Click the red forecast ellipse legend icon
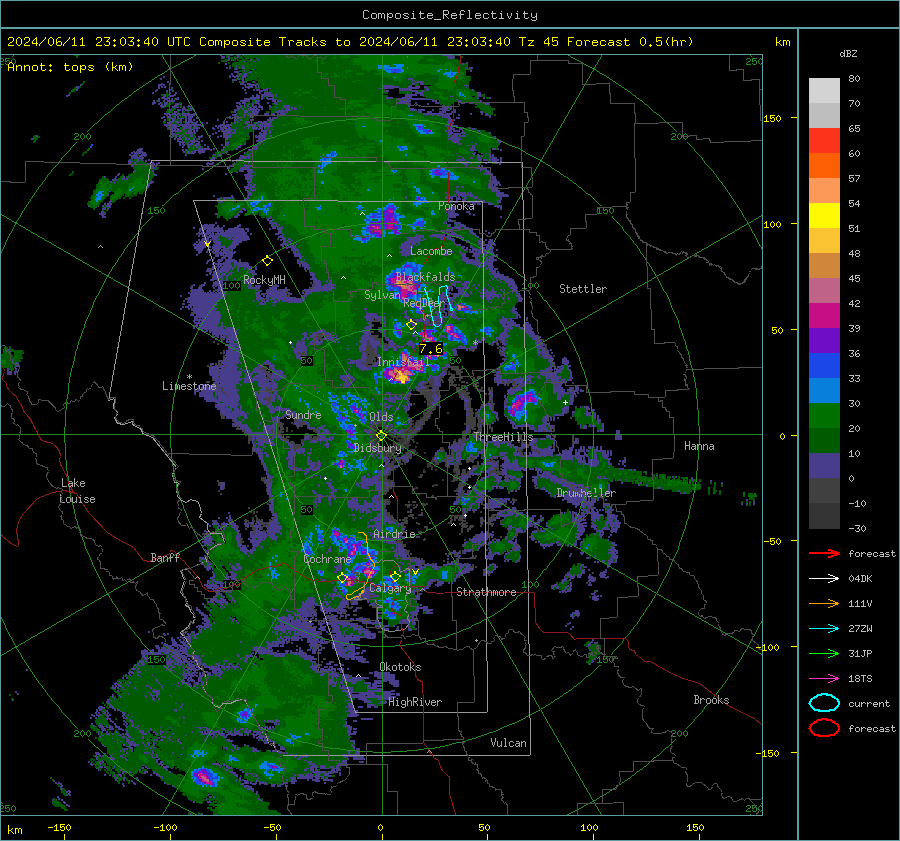The image size is (900, 841). (x=824, y=728)
